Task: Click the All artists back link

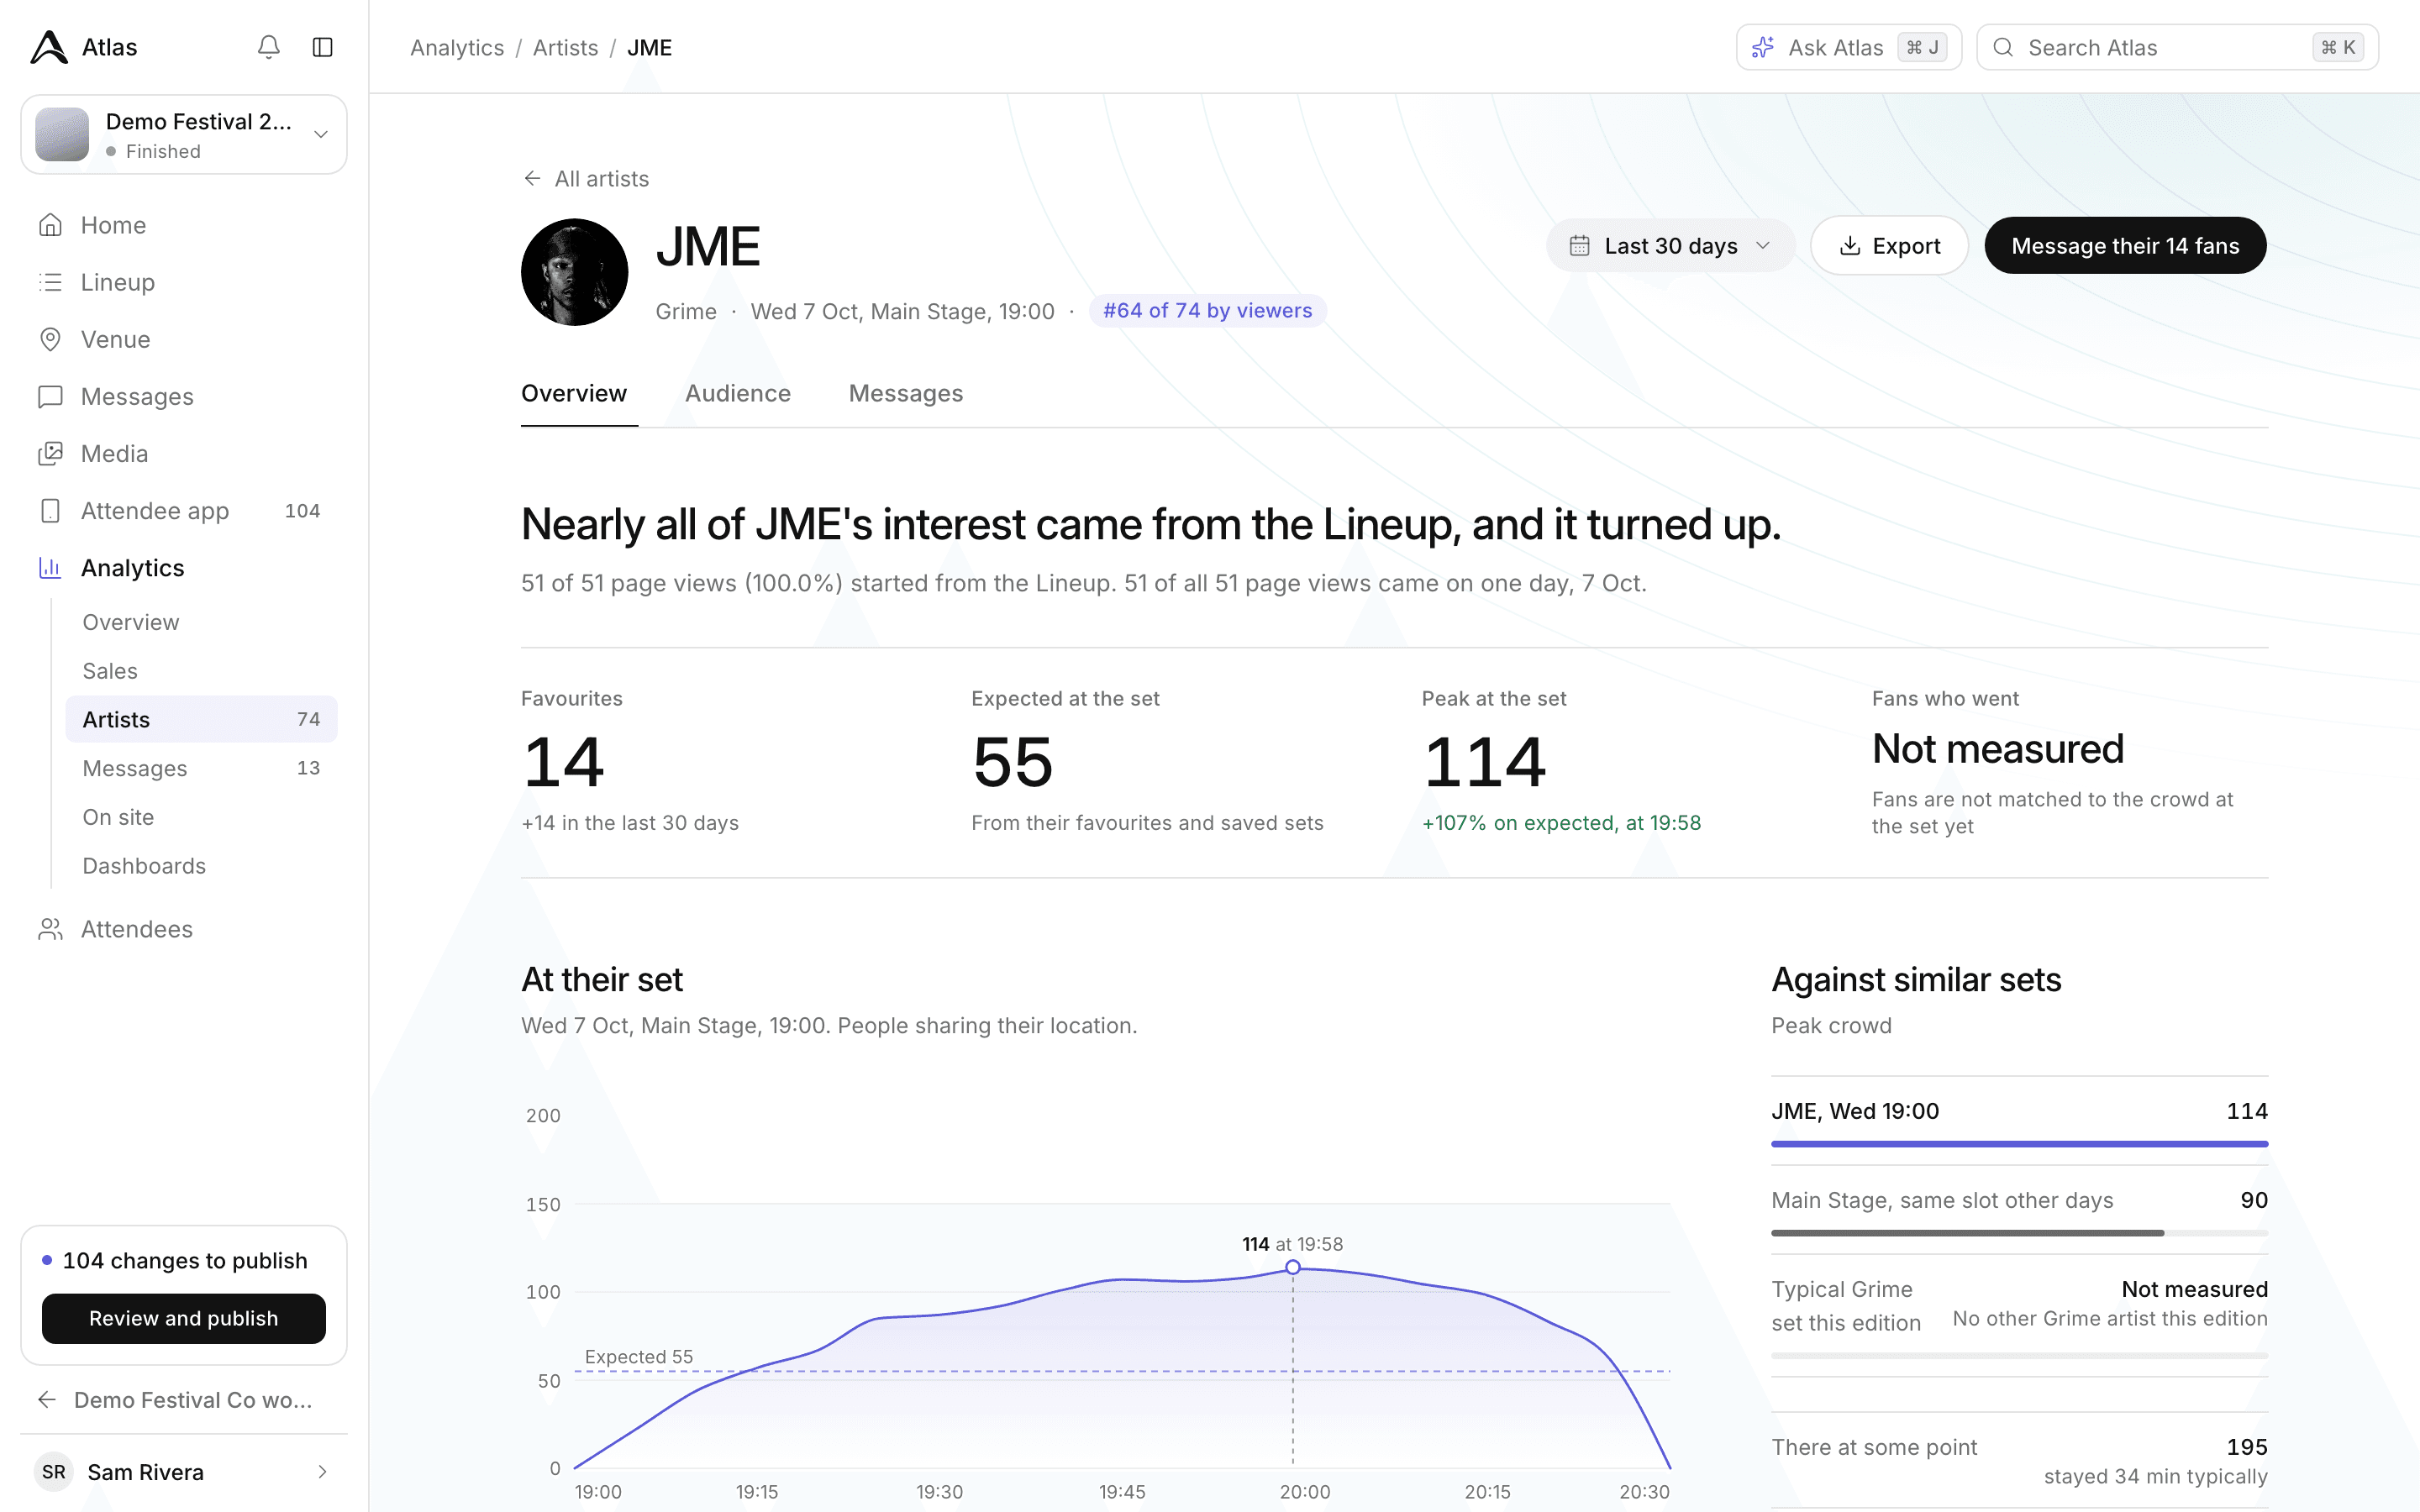Action: pyautogui.click(x=587, y=178)
